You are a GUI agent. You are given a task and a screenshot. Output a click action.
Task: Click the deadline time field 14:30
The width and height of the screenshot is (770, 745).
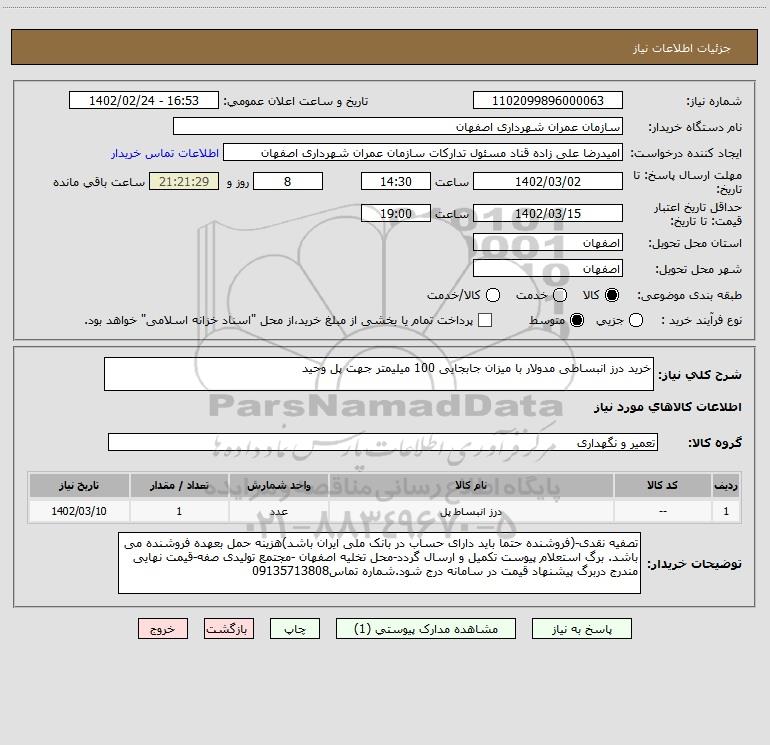(396, 182)
